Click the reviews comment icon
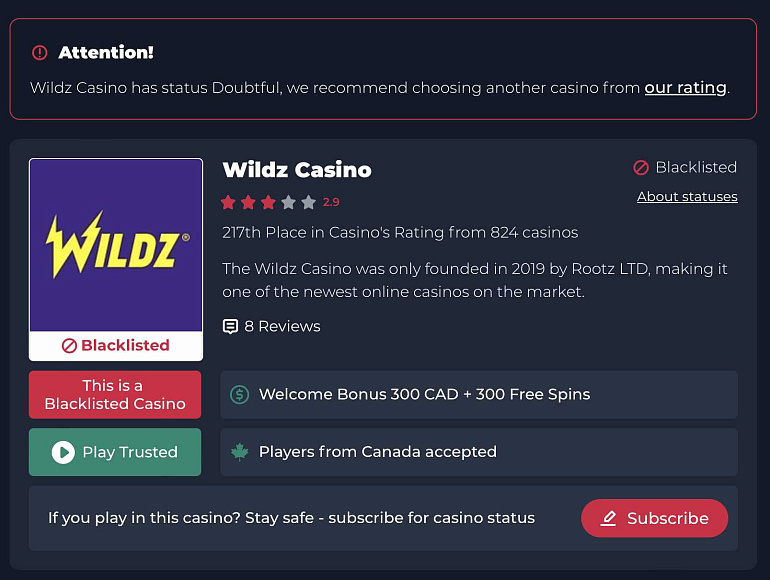The image size is (770, 580). [x=230, y=327]
